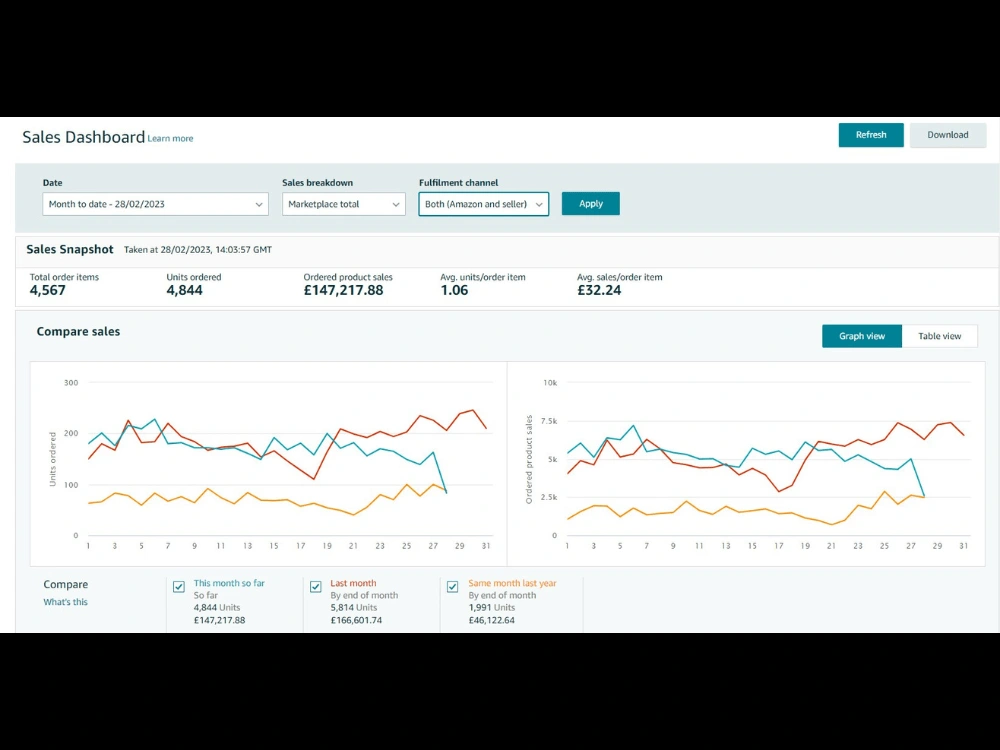Expand the Sales breakdown dropdown
1000x750 pixels.
344,204
